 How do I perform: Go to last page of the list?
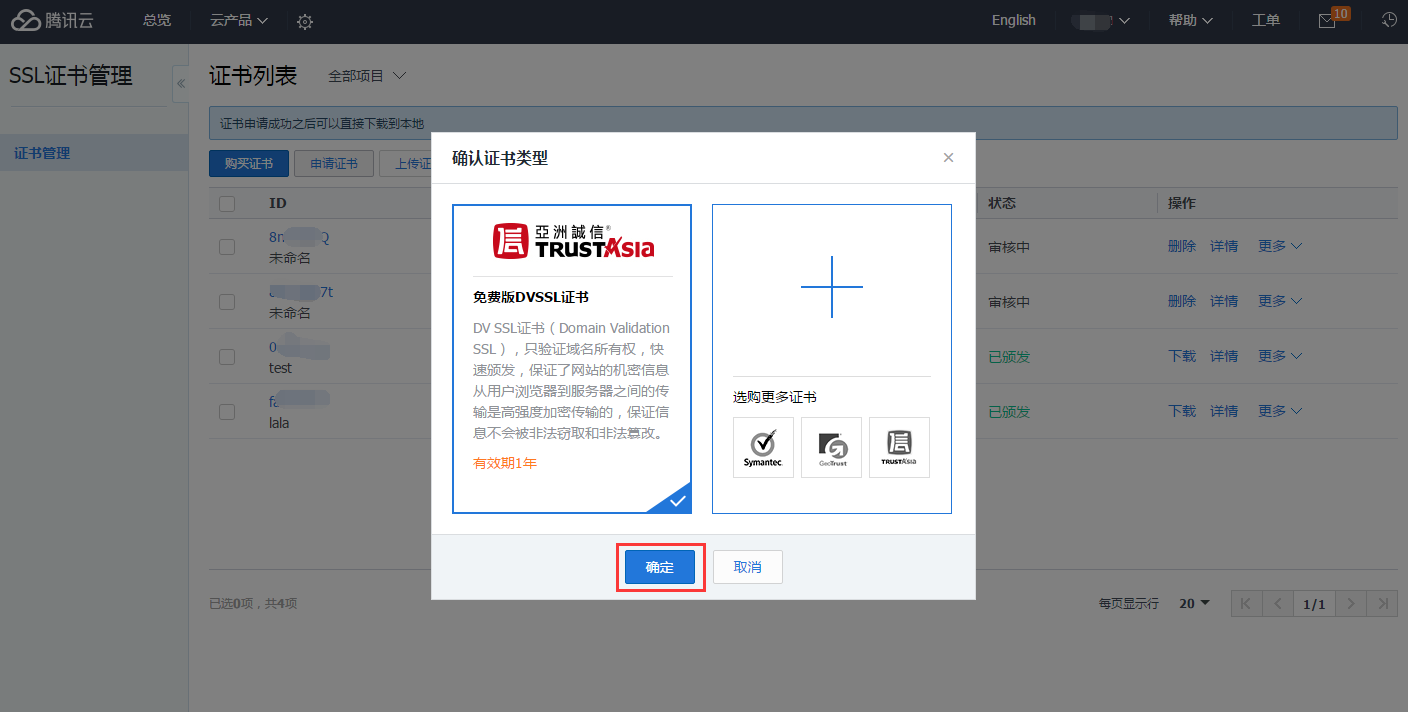(x=1382, y=604)
